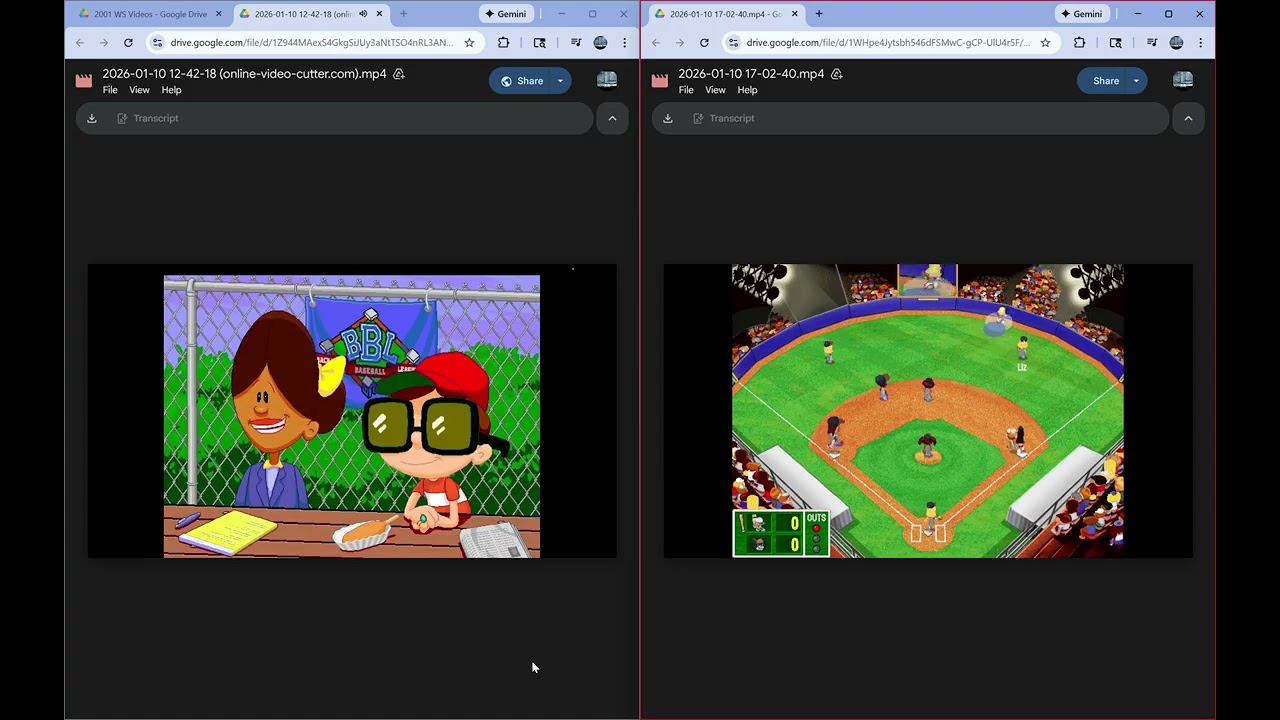Download the 17-02-40 video file
The image size is (1280, 720).
[x=668, y=118]
